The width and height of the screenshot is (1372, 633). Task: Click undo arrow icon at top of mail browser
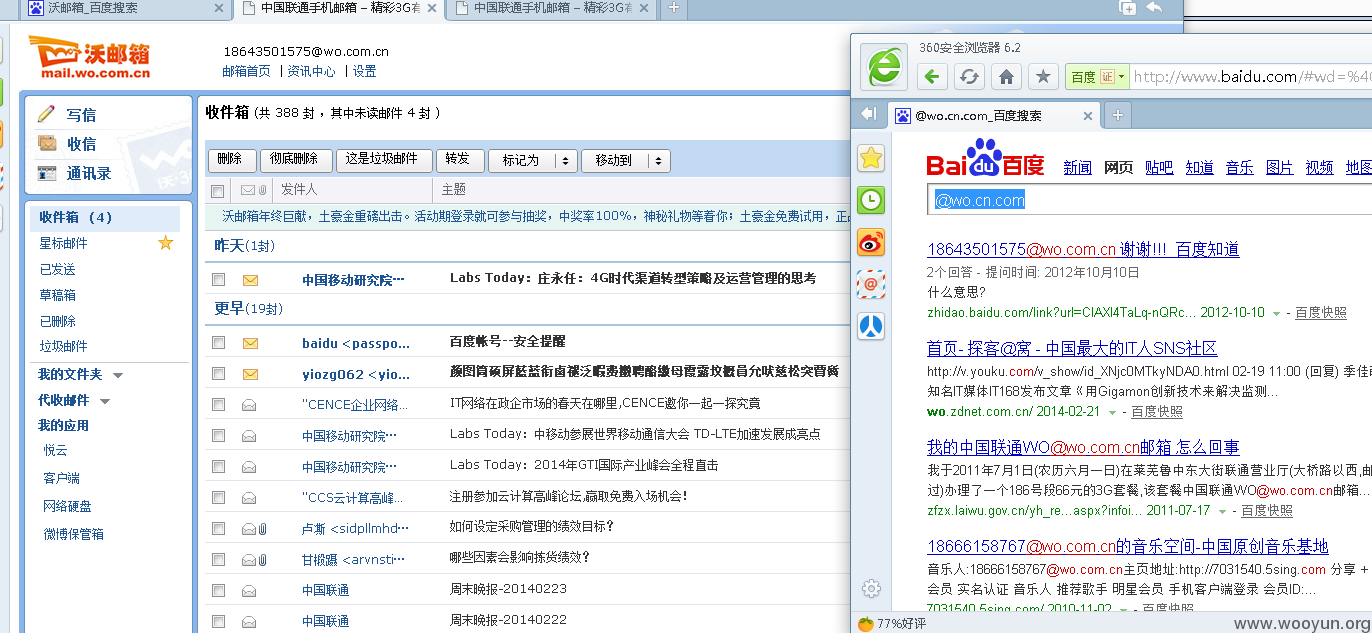click(x=1153, y=8)
